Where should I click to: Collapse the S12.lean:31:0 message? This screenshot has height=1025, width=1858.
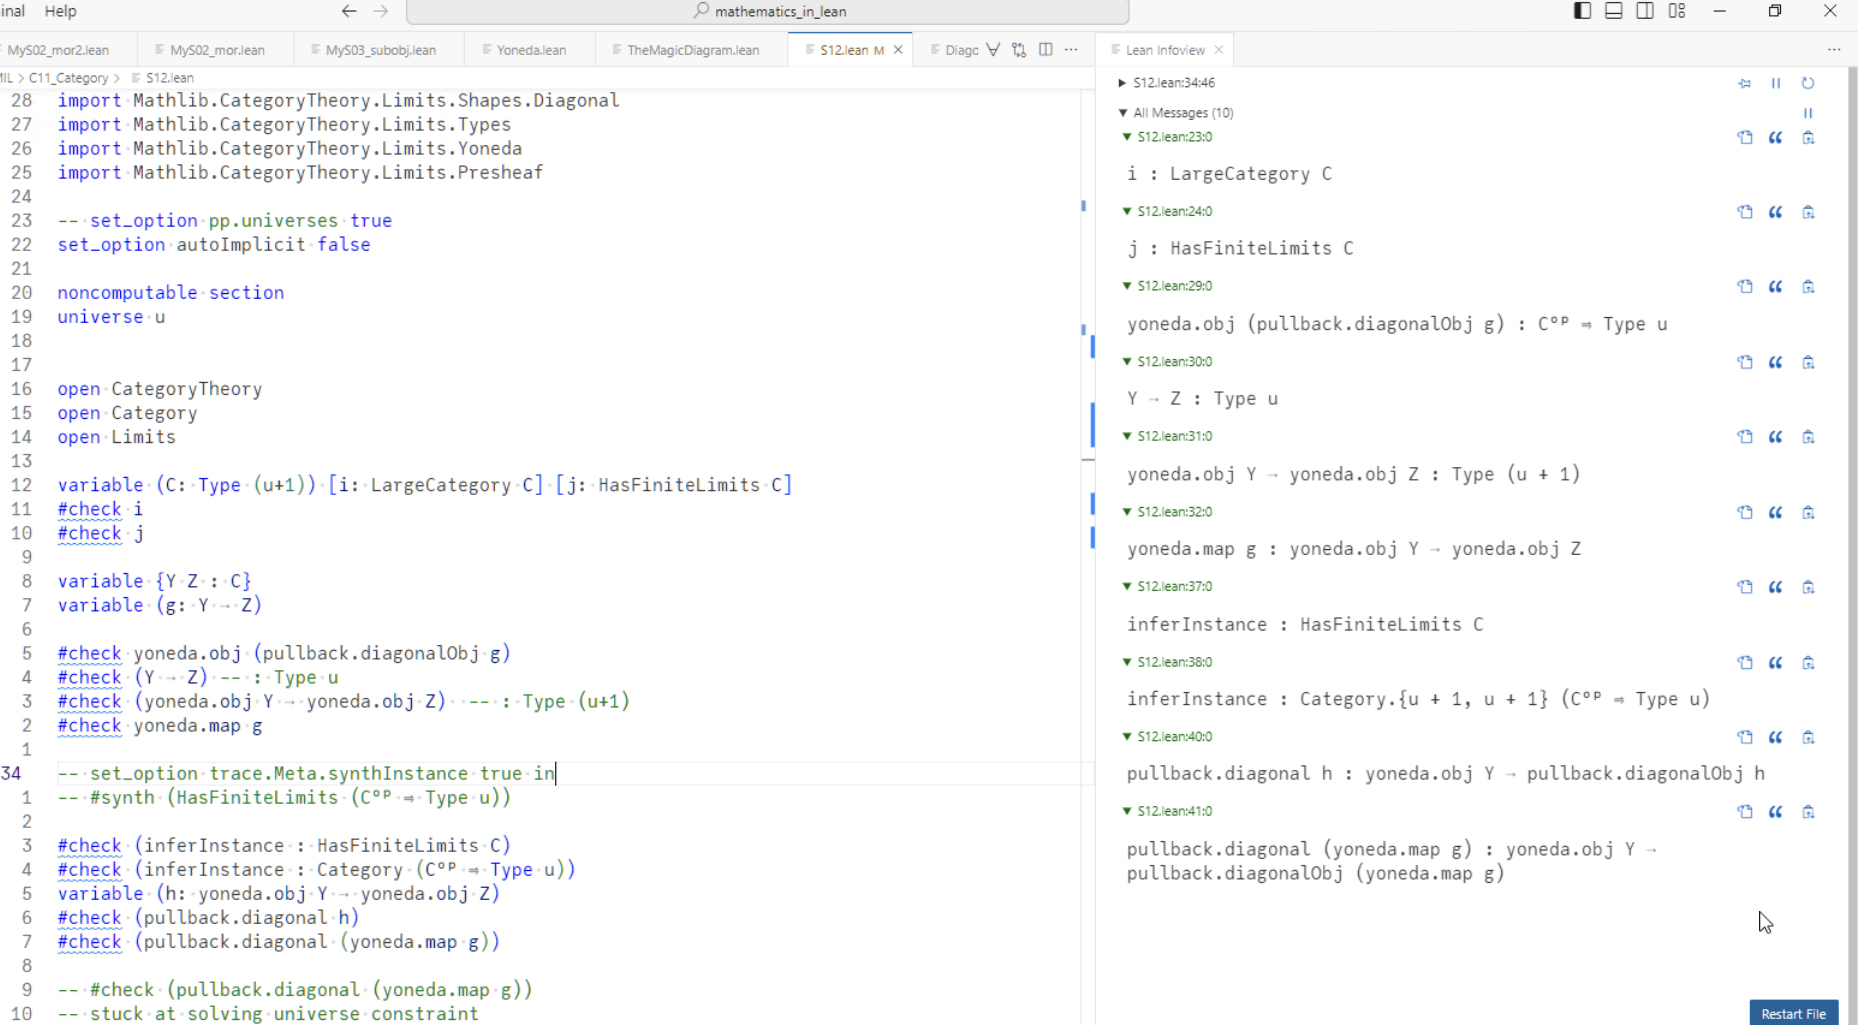1127,436
